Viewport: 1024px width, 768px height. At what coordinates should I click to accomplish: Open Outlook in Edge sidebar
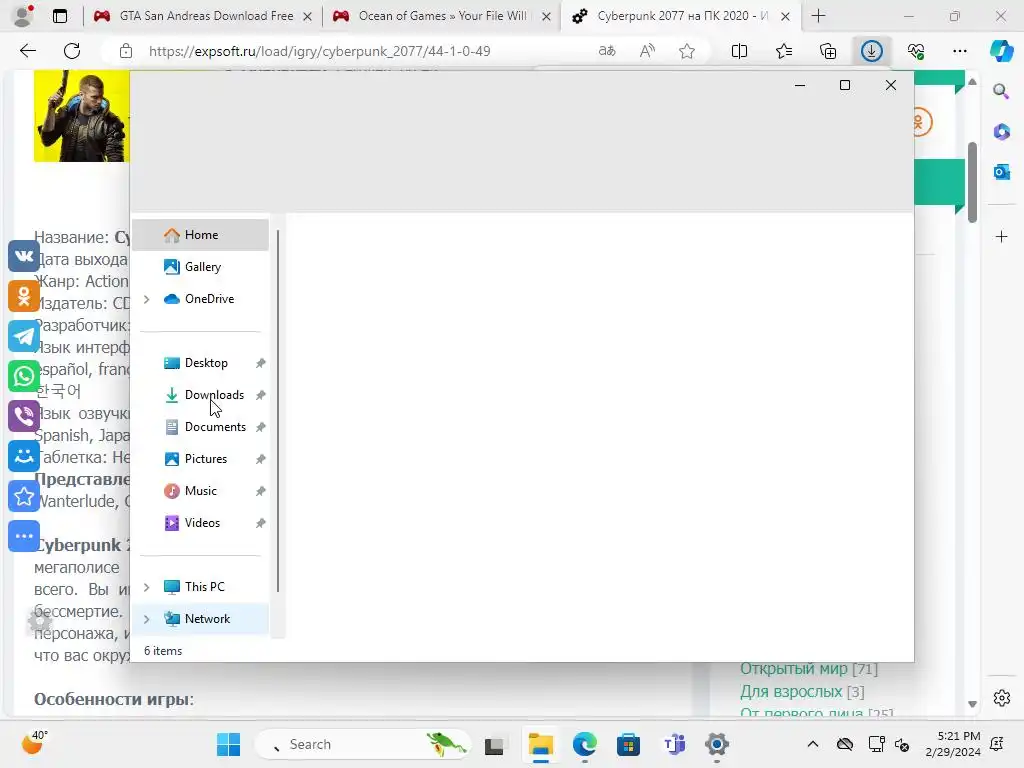(1001, 172)
